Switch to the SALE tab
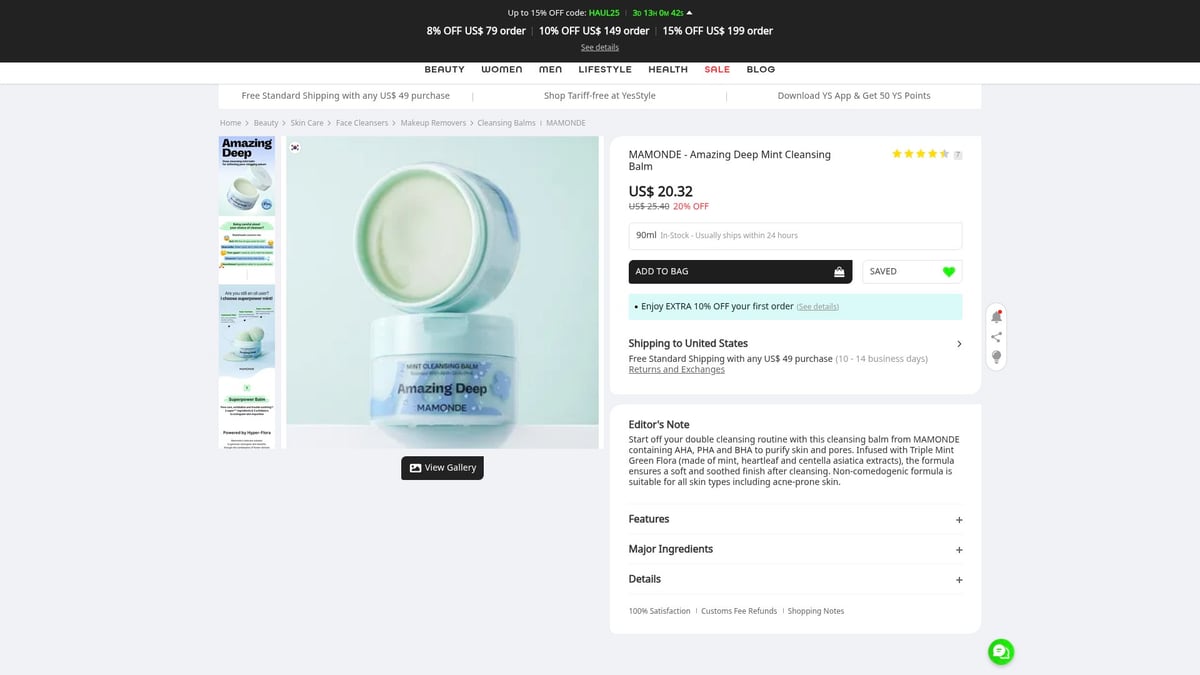 point(717,69)
